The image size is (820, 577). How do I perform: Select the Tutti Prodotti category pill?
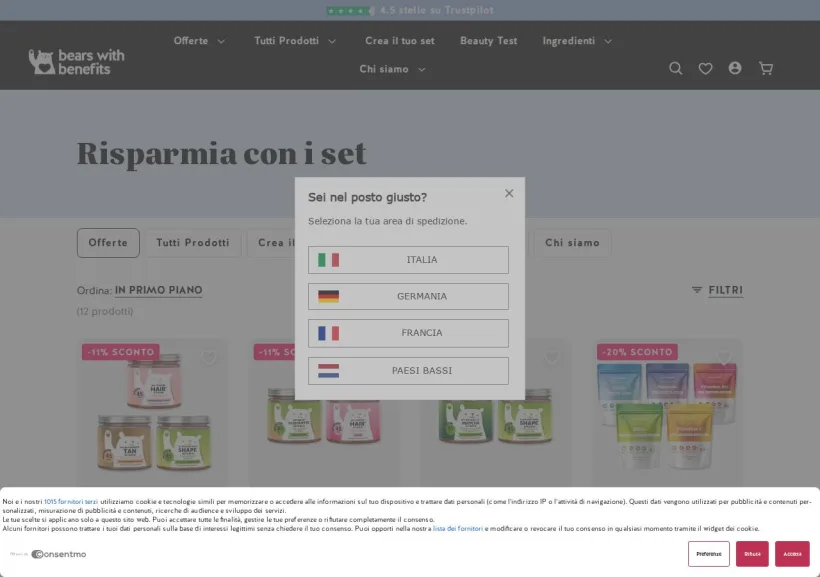pos(193,243)
